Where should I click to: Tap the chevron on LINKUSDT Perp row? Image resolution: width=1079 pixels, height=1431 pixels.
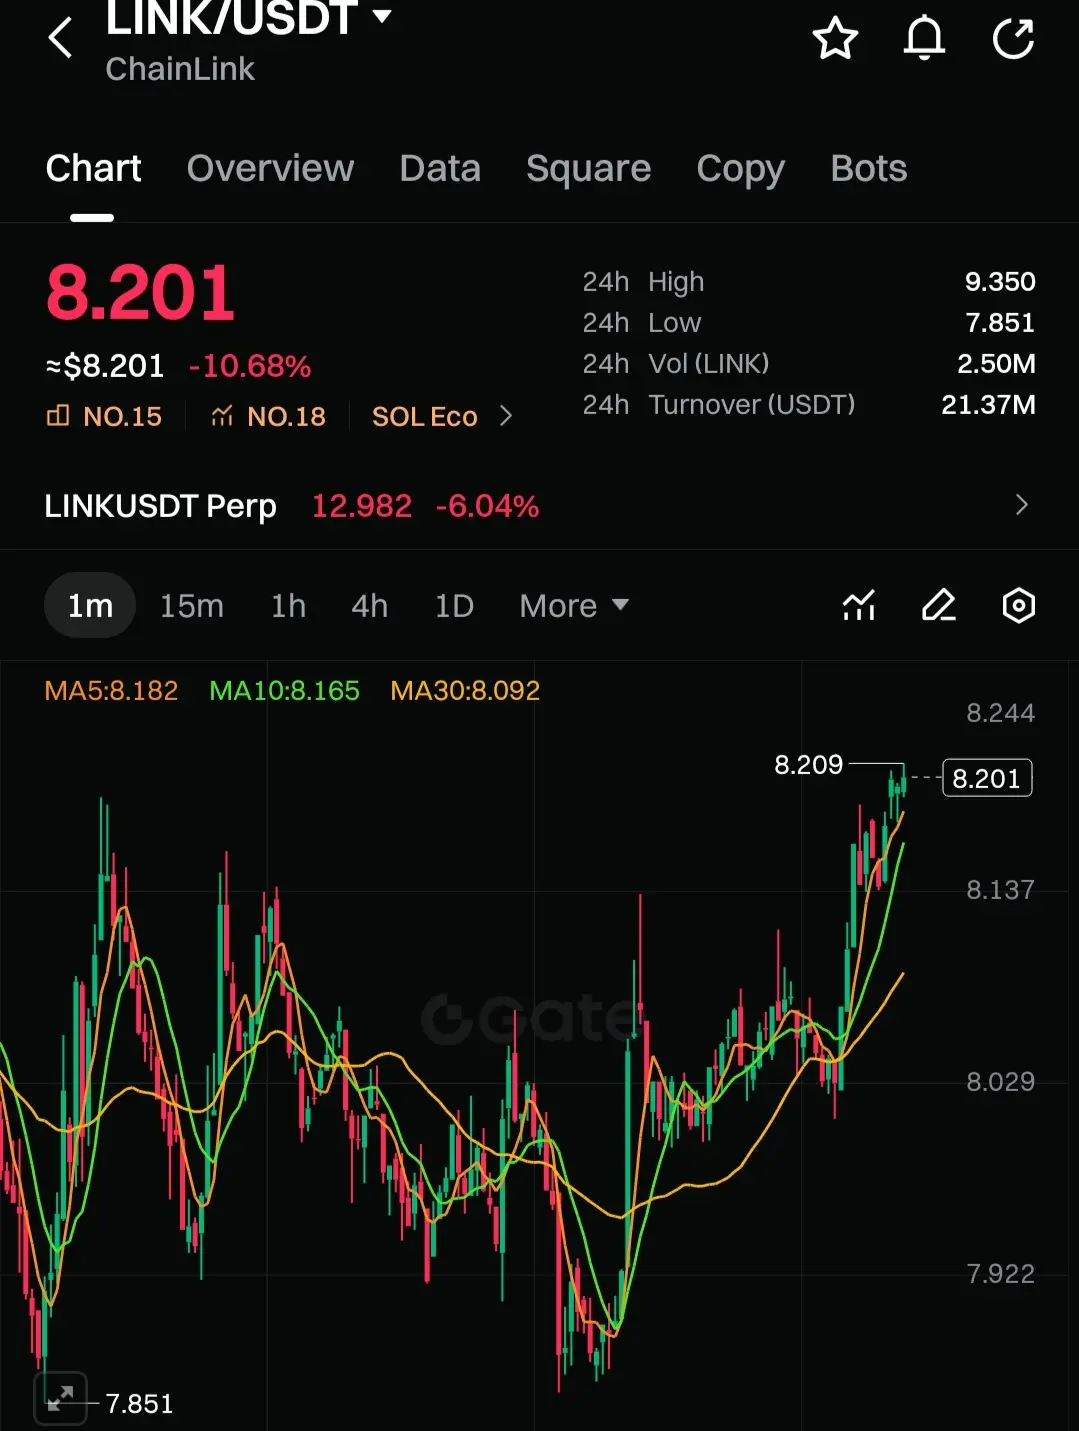(1021, 505)
